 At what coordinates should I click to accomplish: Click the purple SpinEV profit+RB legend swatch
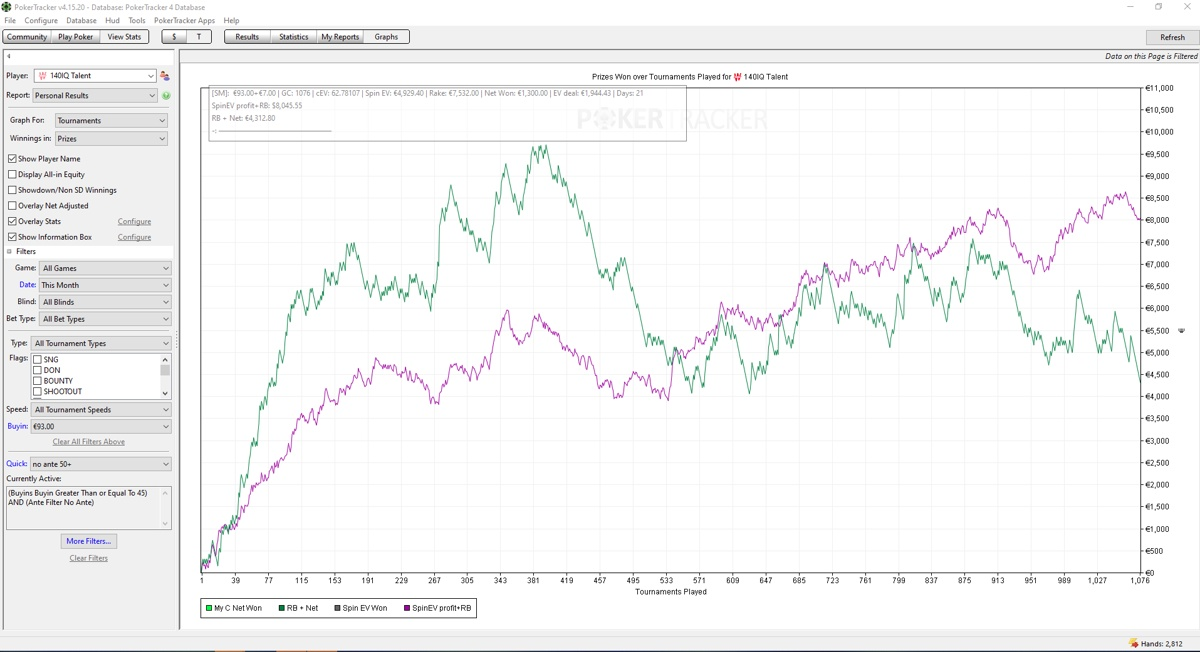point(407,608)
